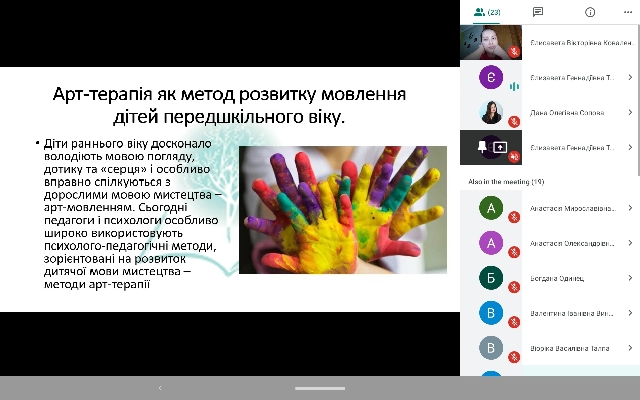640x400 pixels.
Task: Expand options for Єлизавета Геннадіївна's presentation row
Action: click(630, 147)
